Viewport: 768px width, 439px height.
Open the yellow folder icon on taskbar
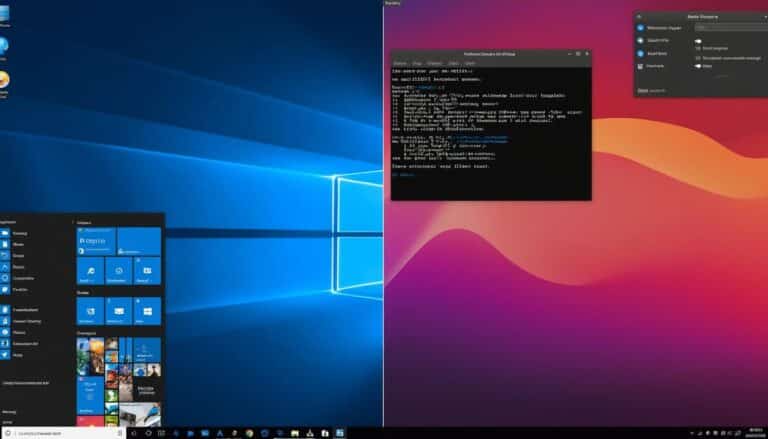(x=294, y=433)
